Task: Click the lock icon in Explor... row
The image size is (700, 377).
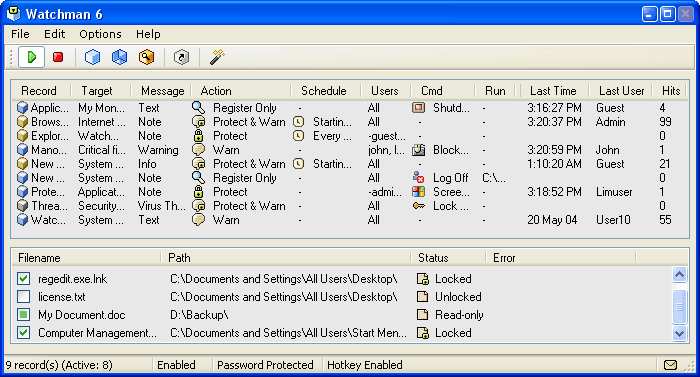Action: coord(198,136)
